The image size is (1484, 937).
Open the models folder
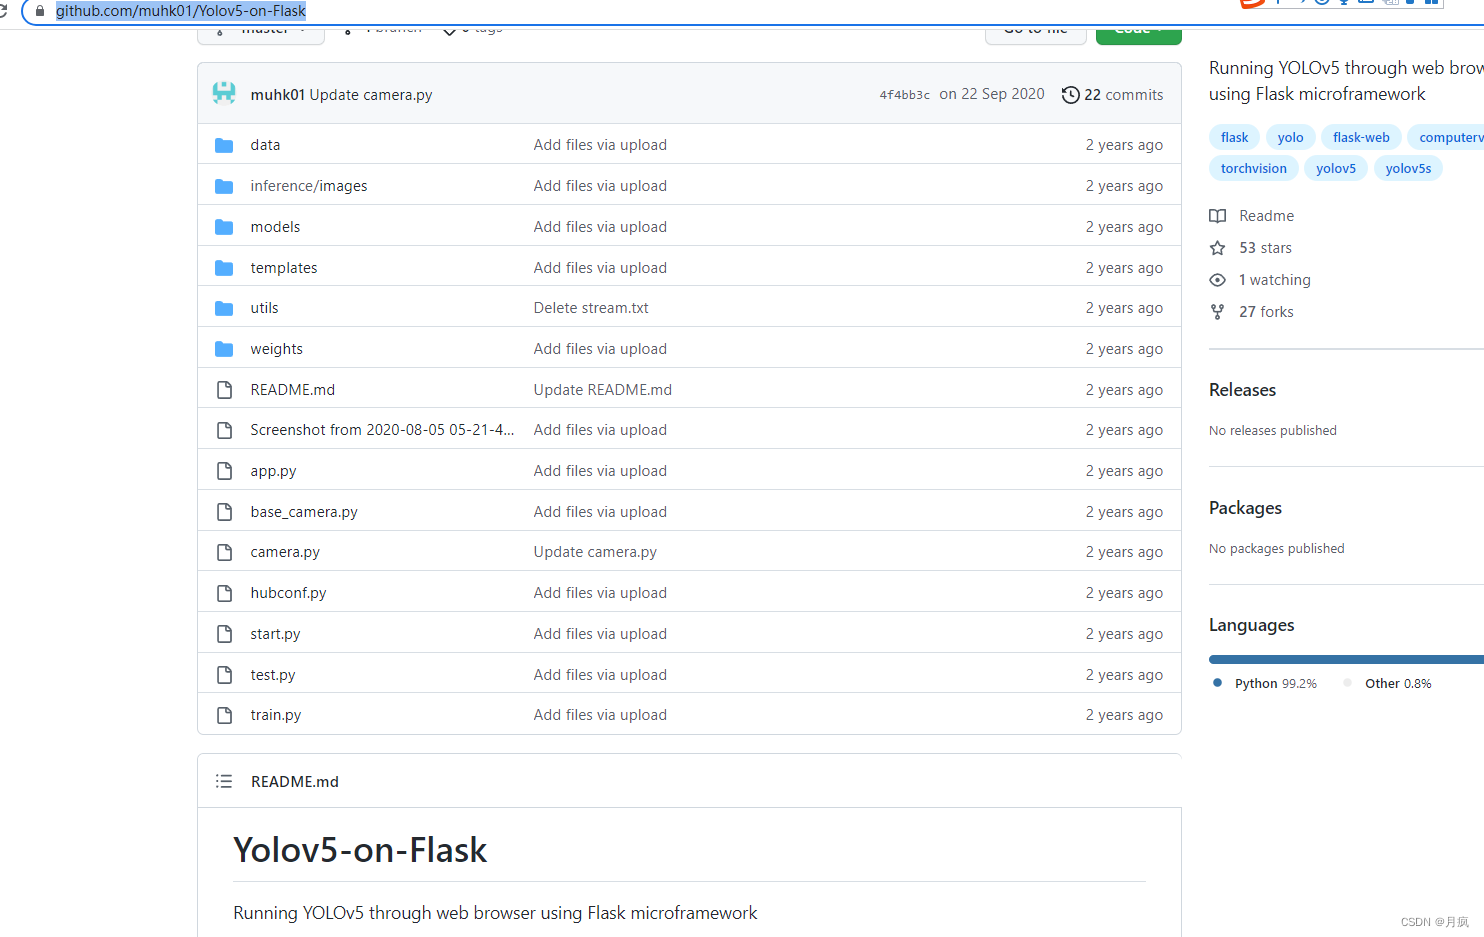[x=275, y=227]
